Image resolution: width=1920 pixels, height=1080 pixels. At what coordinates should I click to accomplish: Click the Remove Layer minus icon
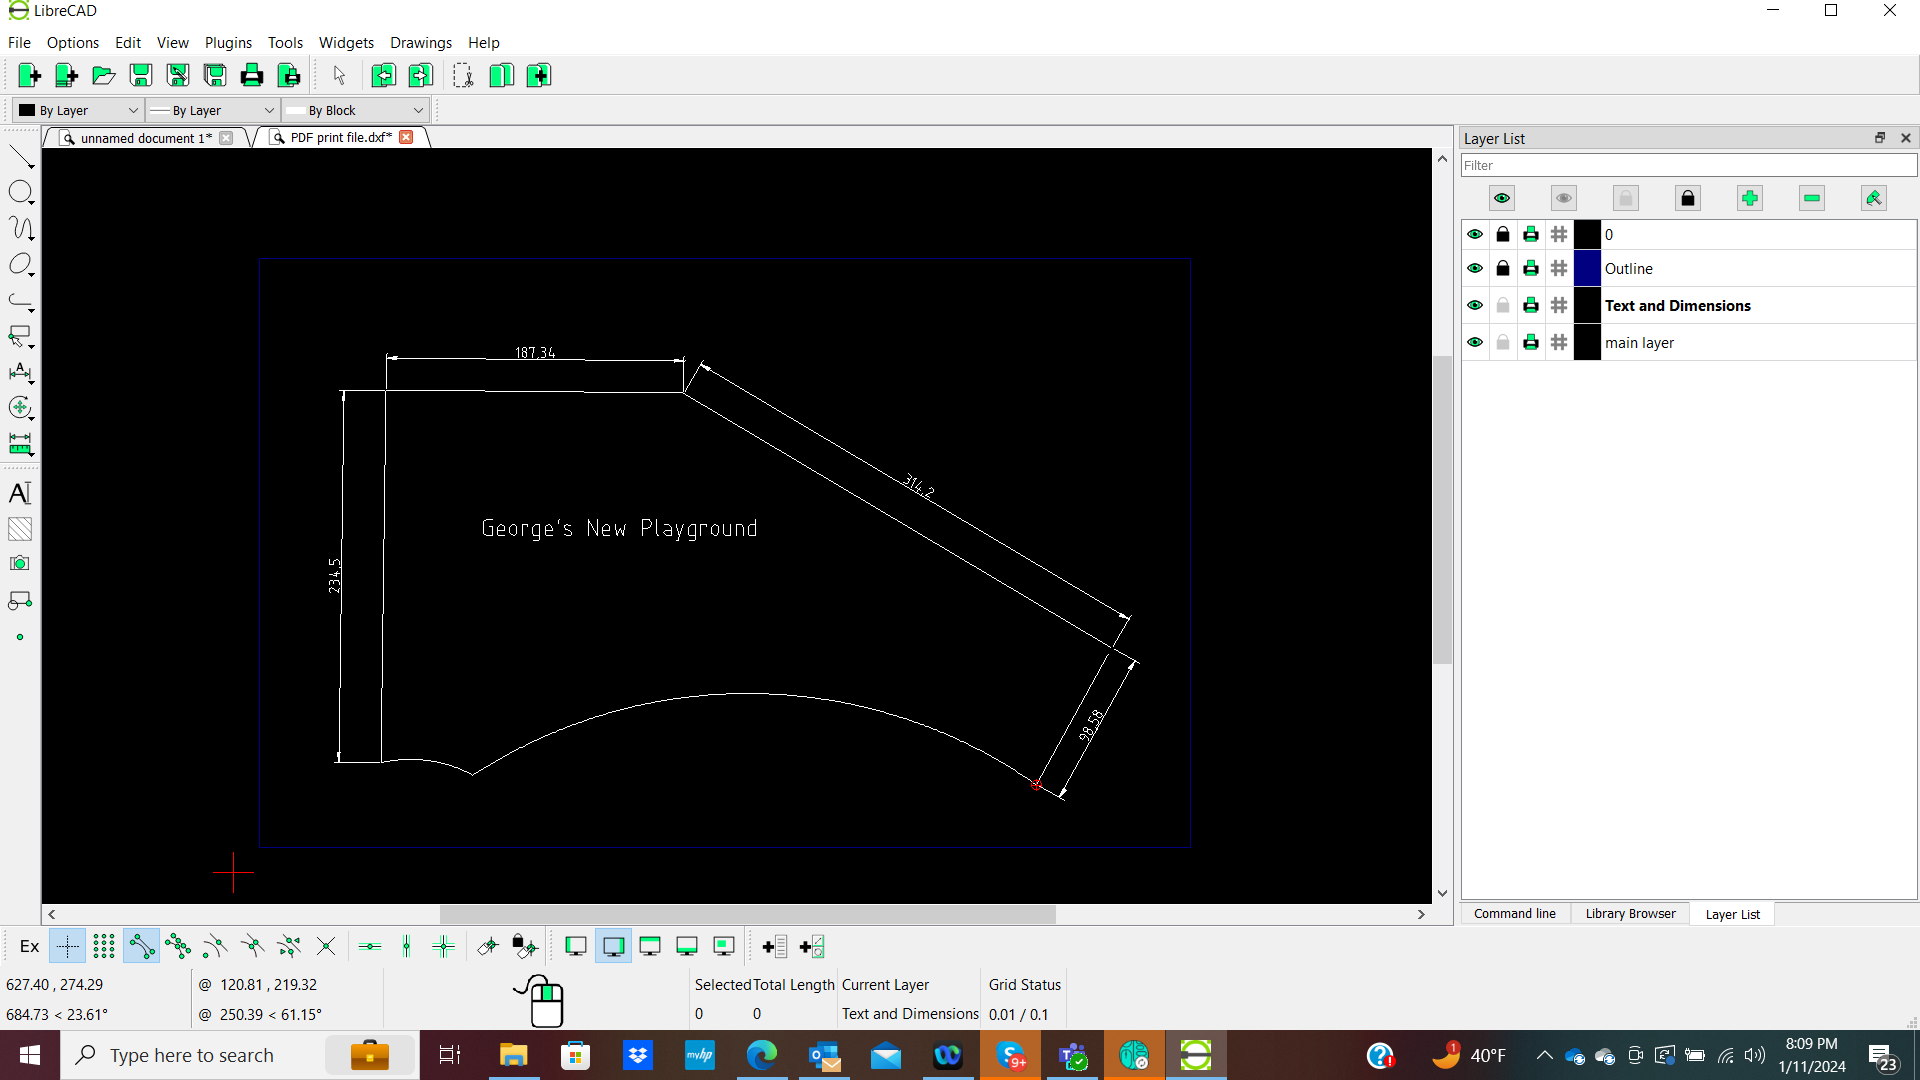(x=1811, y=198)
